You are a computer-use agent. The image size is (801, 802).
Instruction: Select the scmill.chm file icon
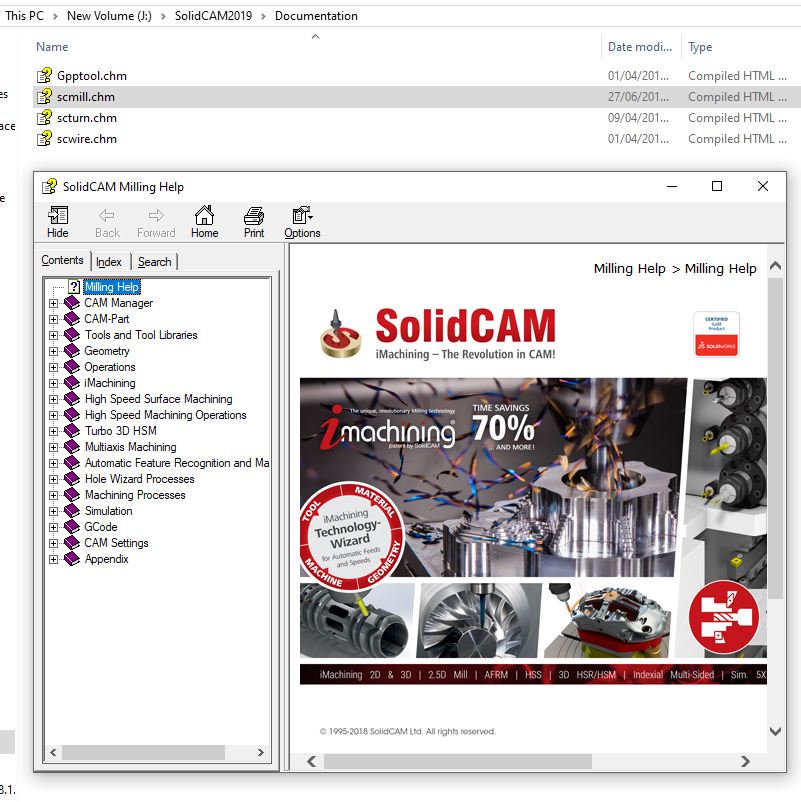[44, 97]
